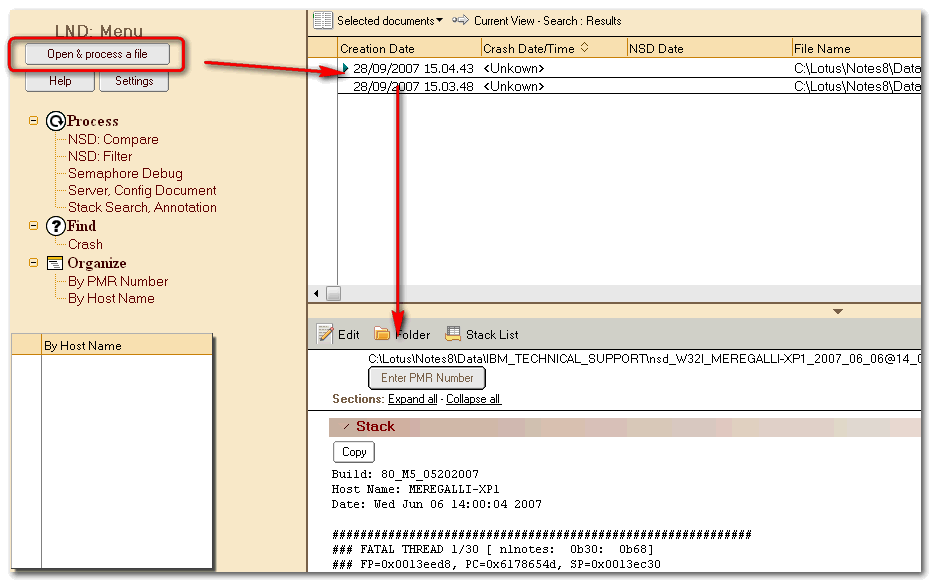The image size is (932, 583).
Task: Click the Enter PMR Number button
Action: (427, 378)
